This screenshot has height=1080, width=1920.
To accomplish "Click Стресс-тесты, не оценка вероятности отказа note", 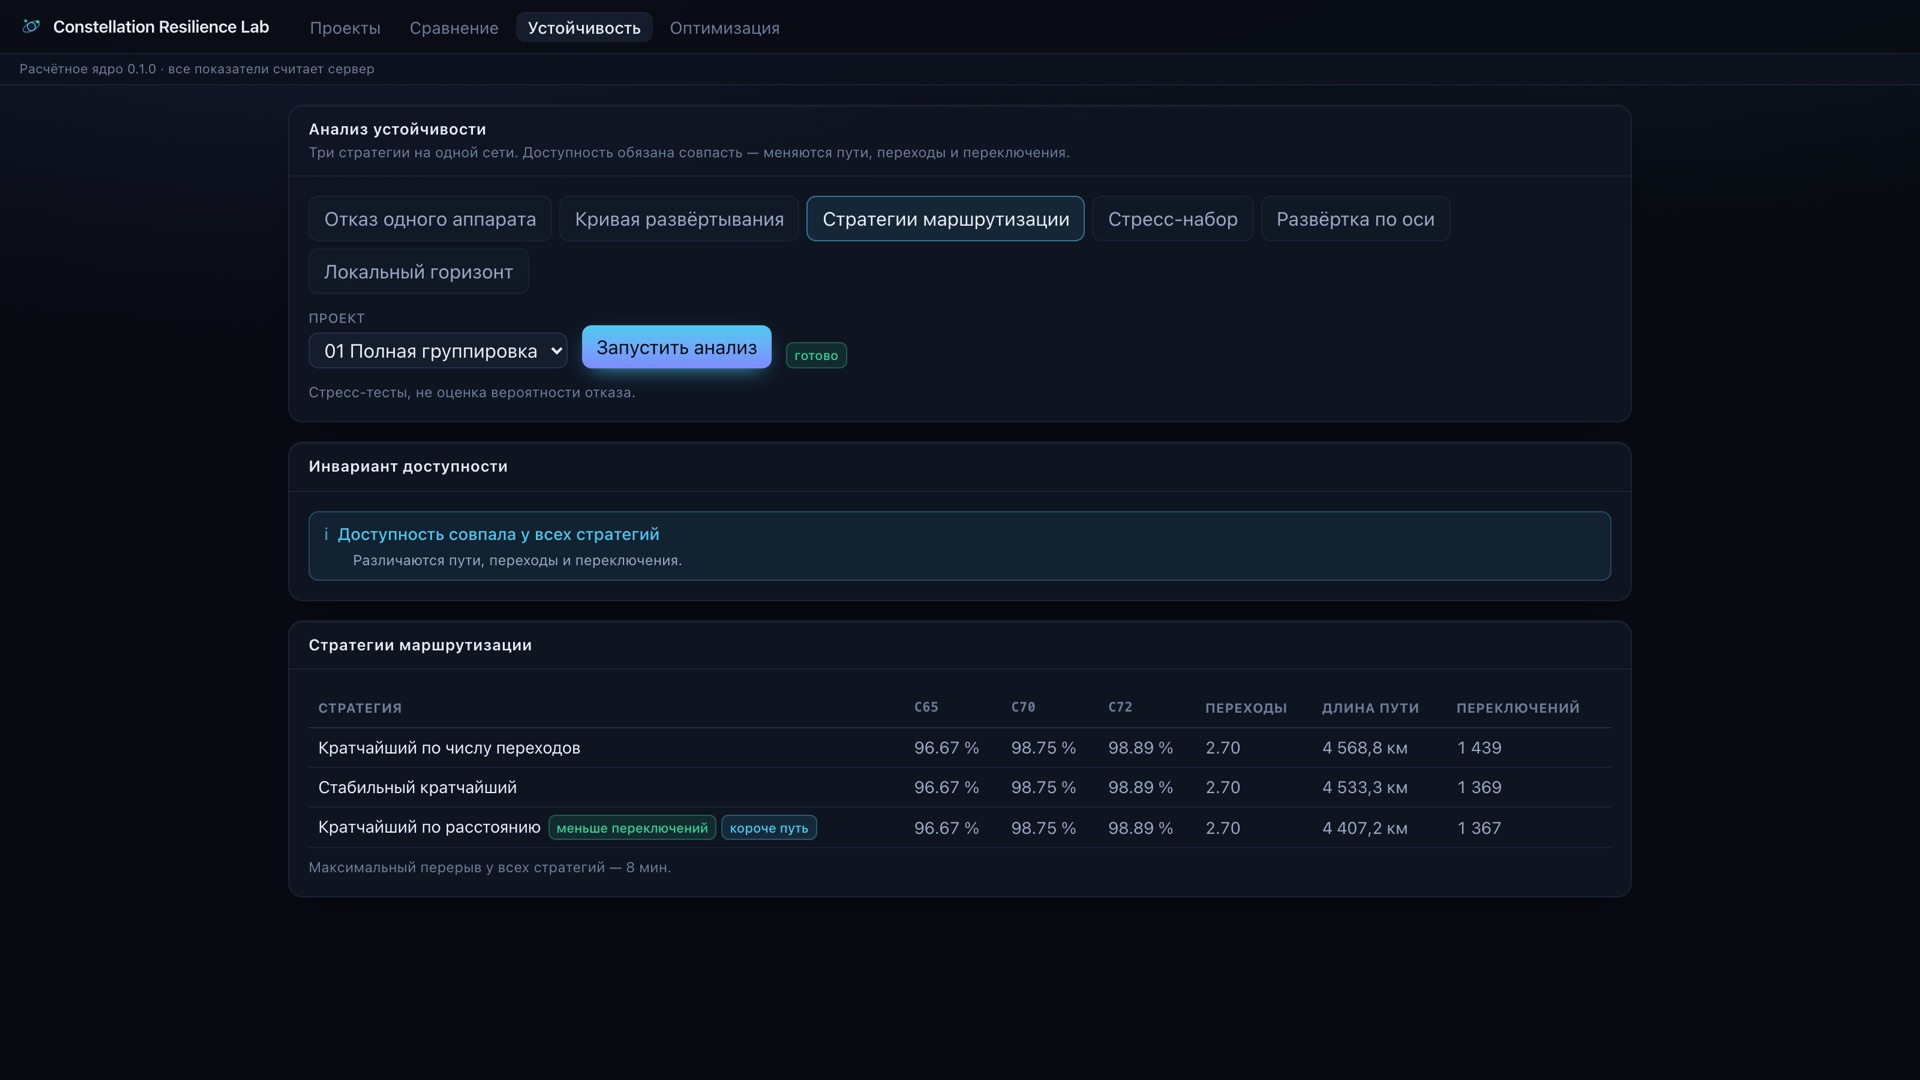I will click(472, 393).
